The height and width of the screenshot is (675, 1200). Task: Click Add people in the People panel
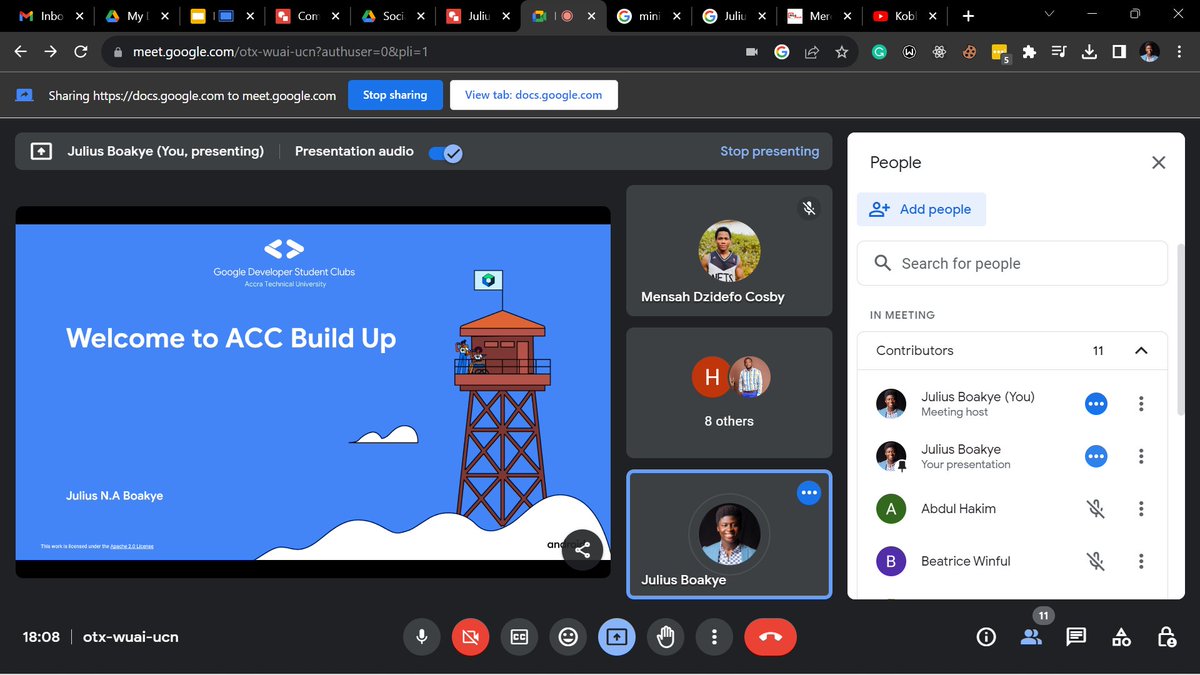921,209
